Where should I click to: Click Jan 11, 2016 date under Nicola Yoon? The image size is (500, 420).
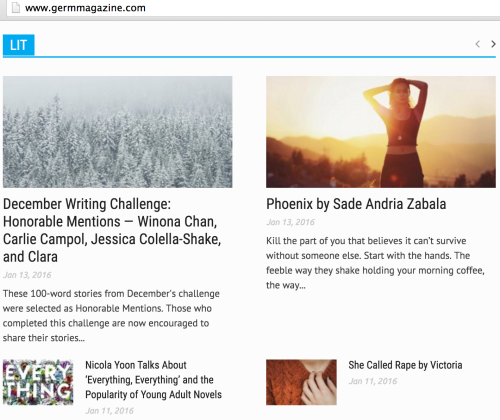click(x=109, y=411)
